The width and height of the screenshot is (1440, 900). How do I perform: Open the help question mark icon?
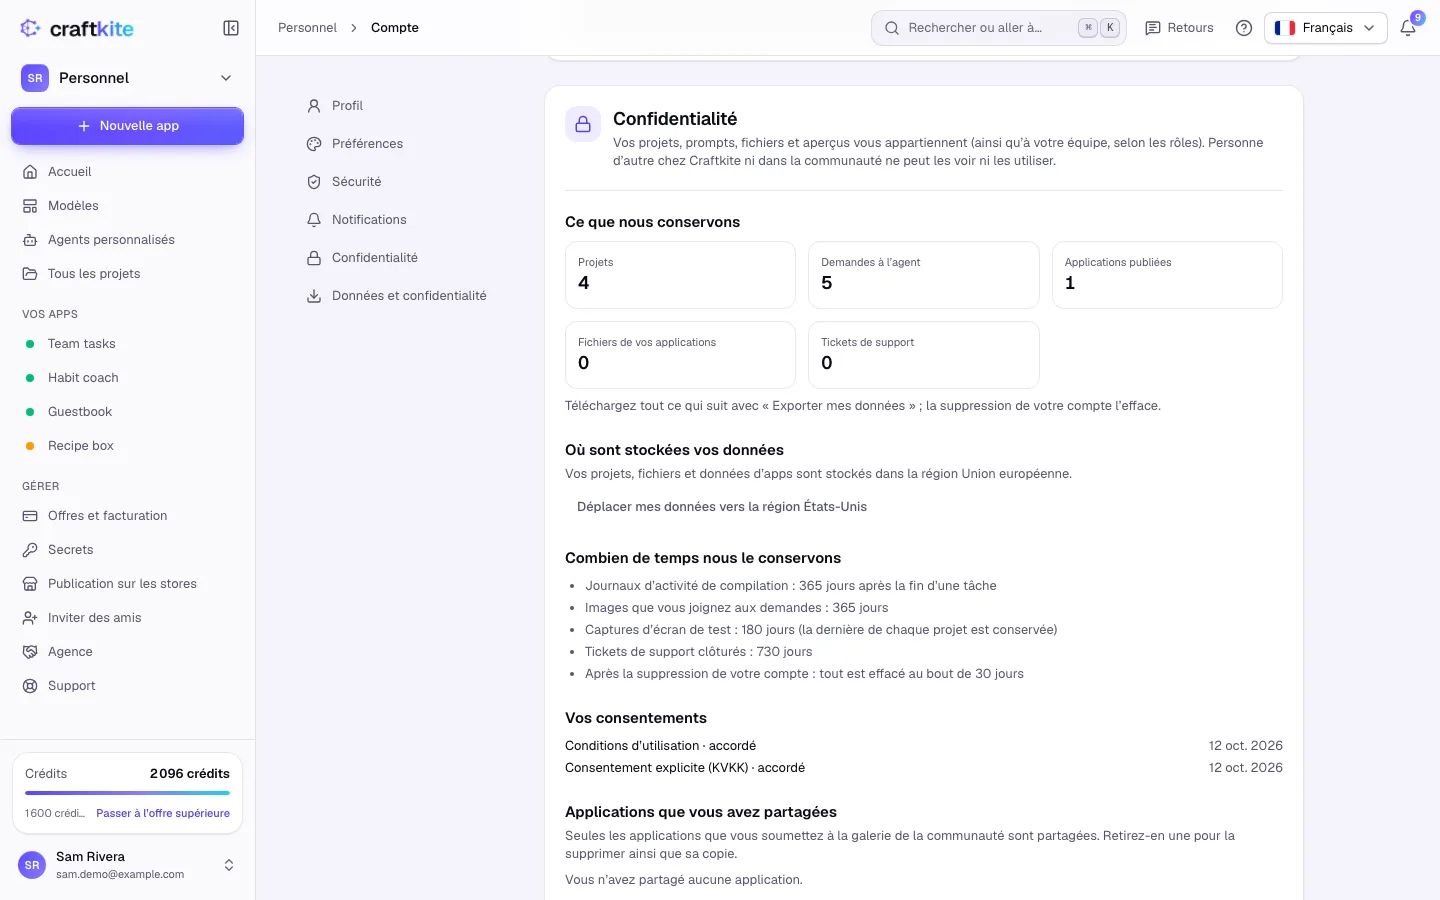1244,28
